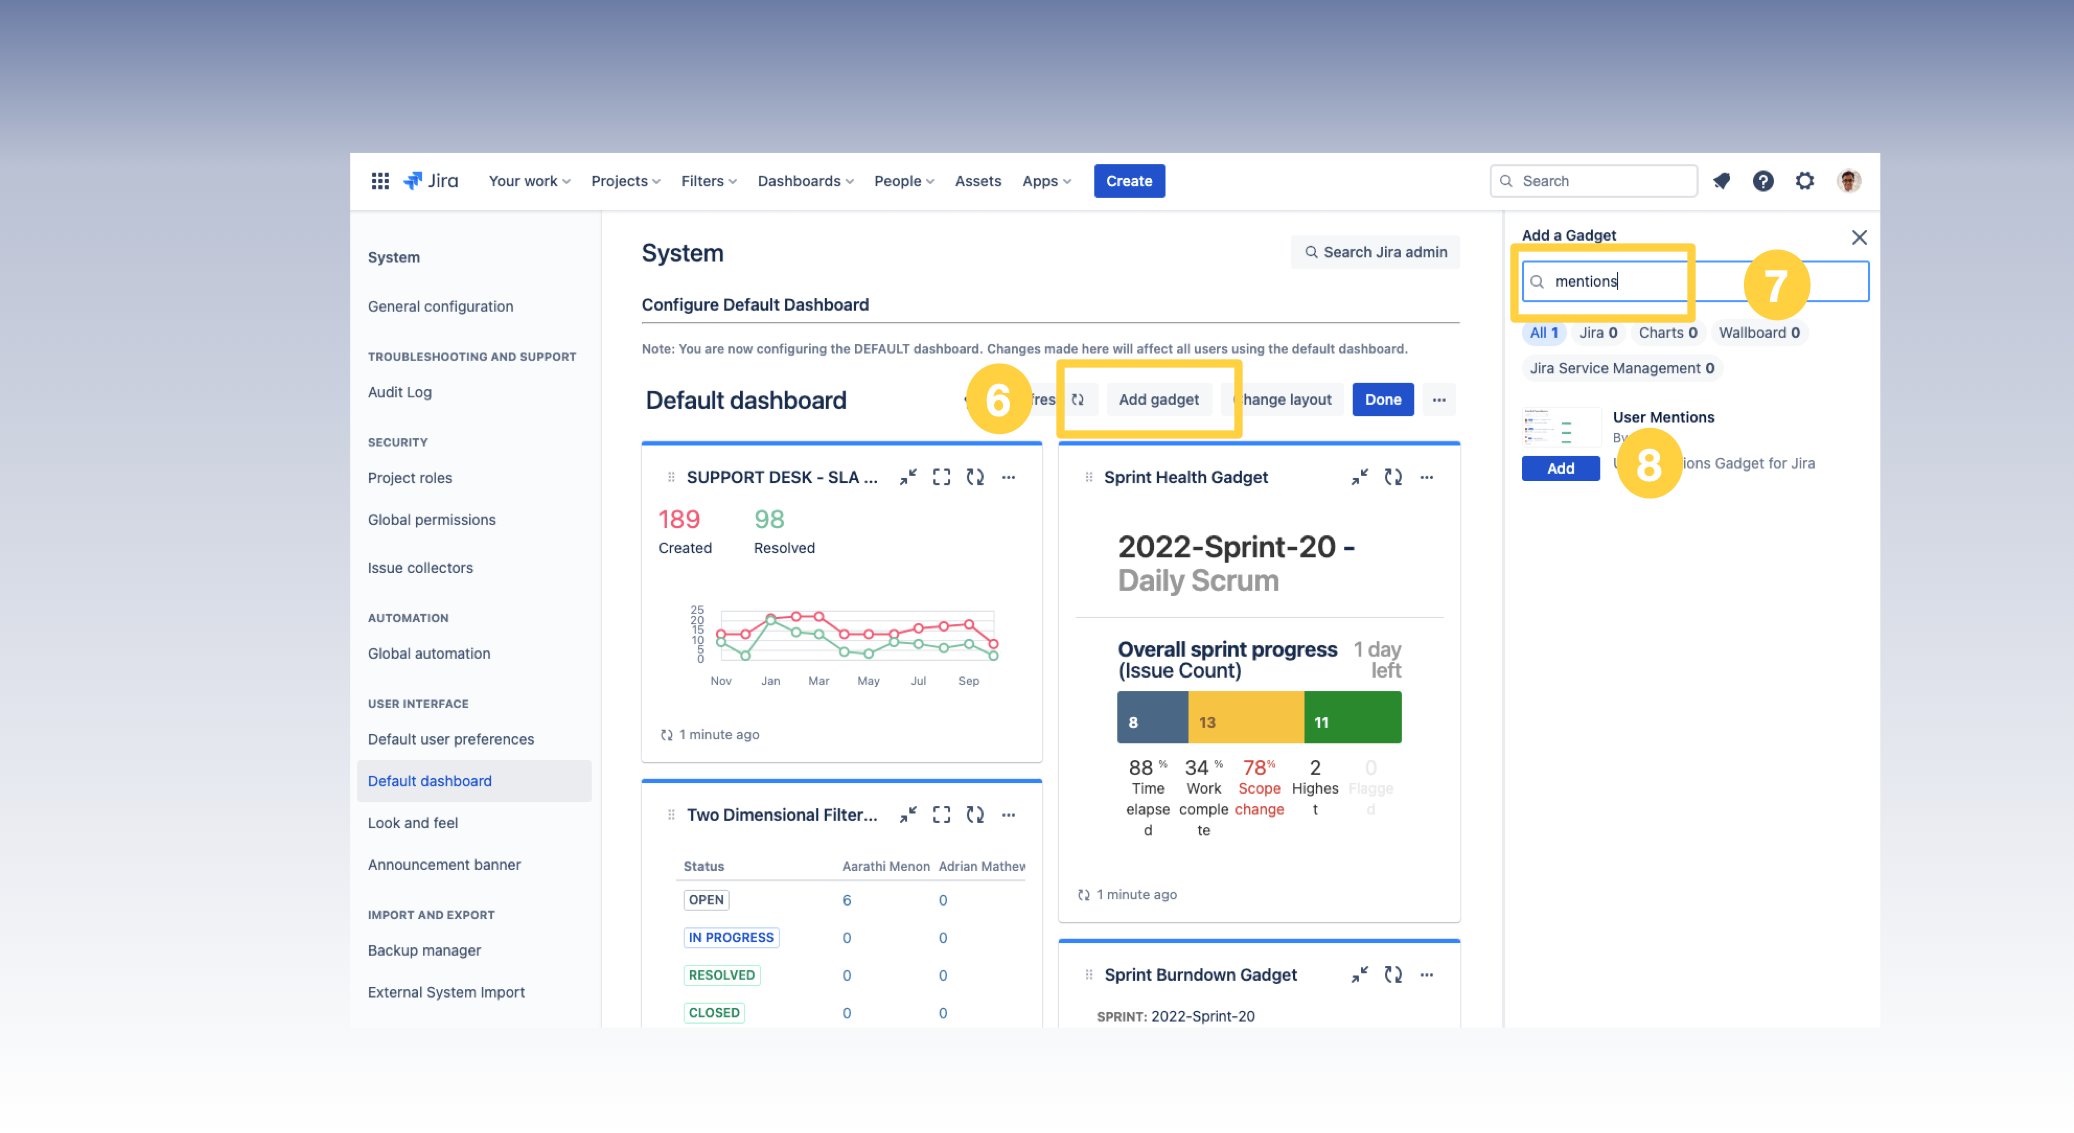Select the Jira Service Management filter chip
This screenshot has width=2074, height=1133.
pyautogui.click(x=1621, y=368)
